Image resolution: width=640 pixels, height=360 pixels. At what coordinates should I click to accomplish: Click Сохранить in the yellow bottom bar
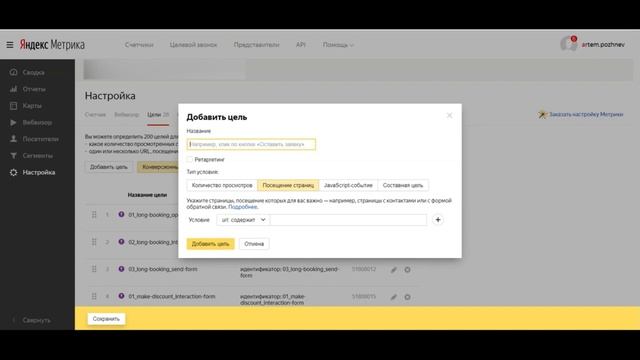click(106, 319)
